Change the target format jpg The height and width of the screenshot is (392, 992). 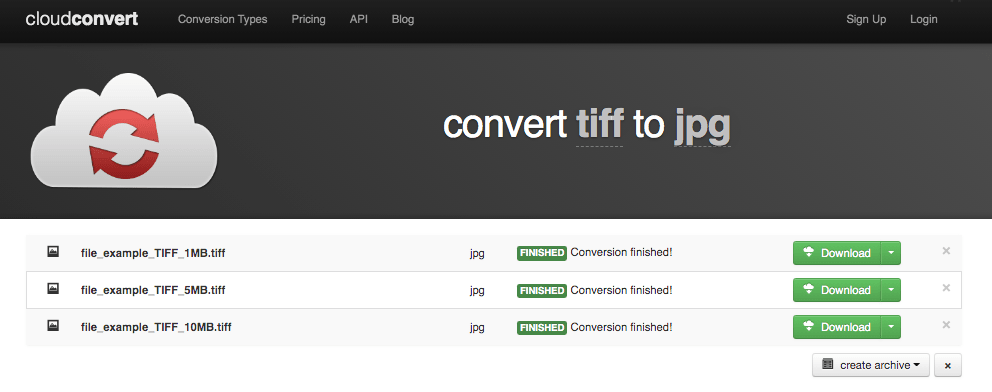click(x=702, y=127)
